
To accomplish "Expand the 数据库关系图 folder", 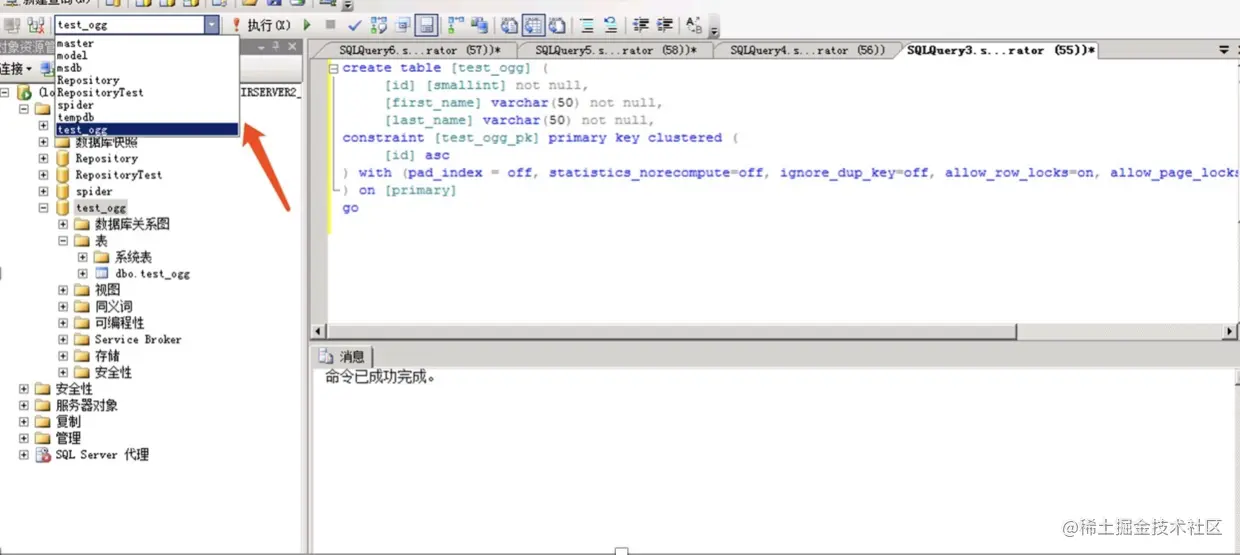I will [63, 224].
